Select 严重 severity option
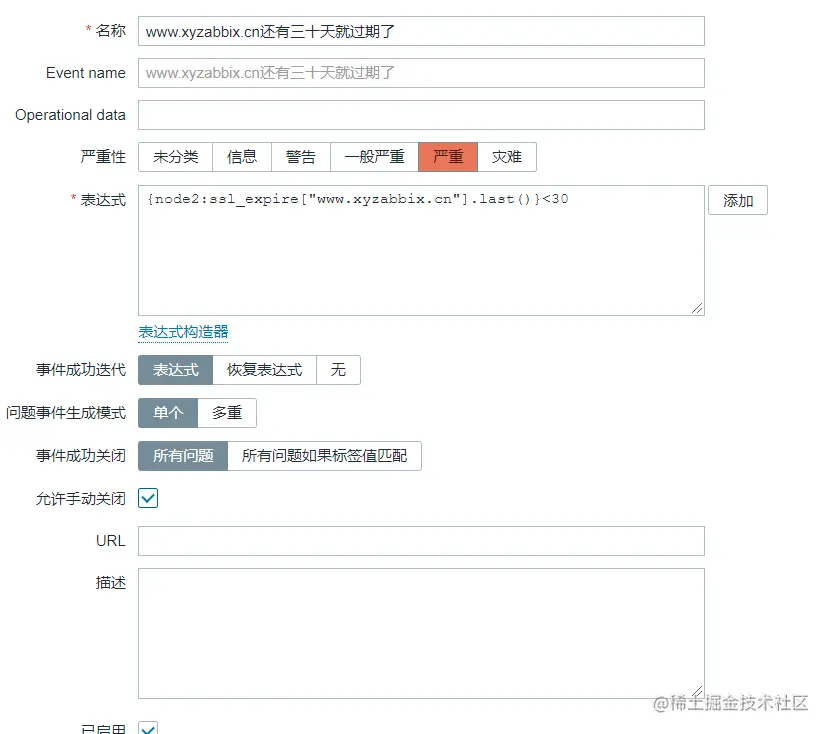 click(x=448, y=157)
